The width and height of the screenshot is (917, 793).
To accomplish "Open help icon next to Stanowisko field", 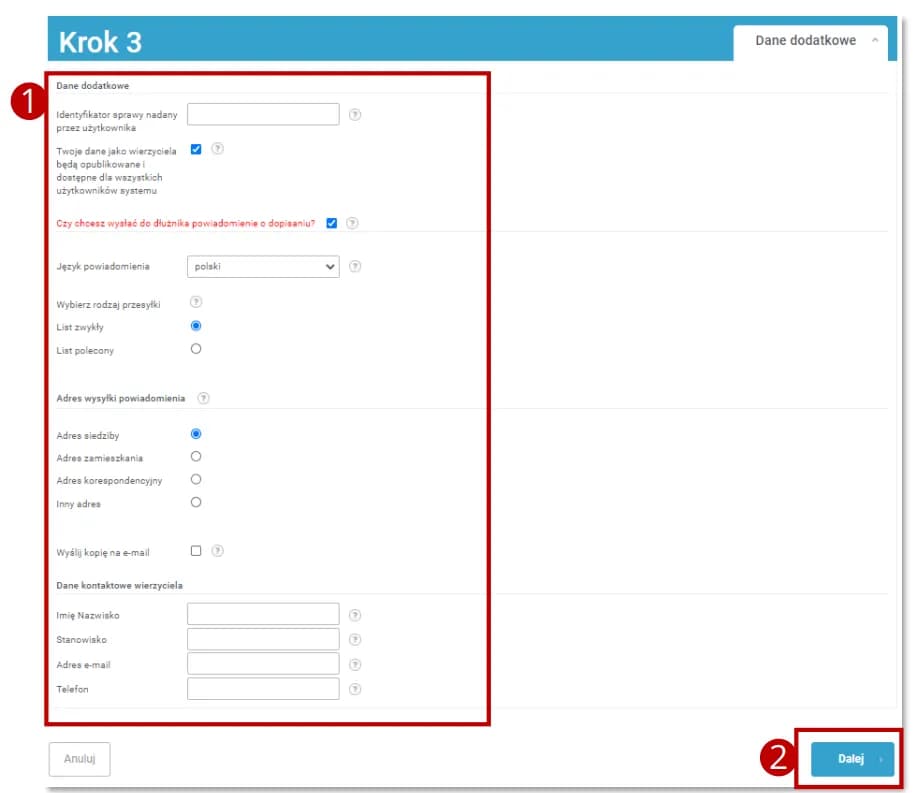I will [x=355, y=640].
